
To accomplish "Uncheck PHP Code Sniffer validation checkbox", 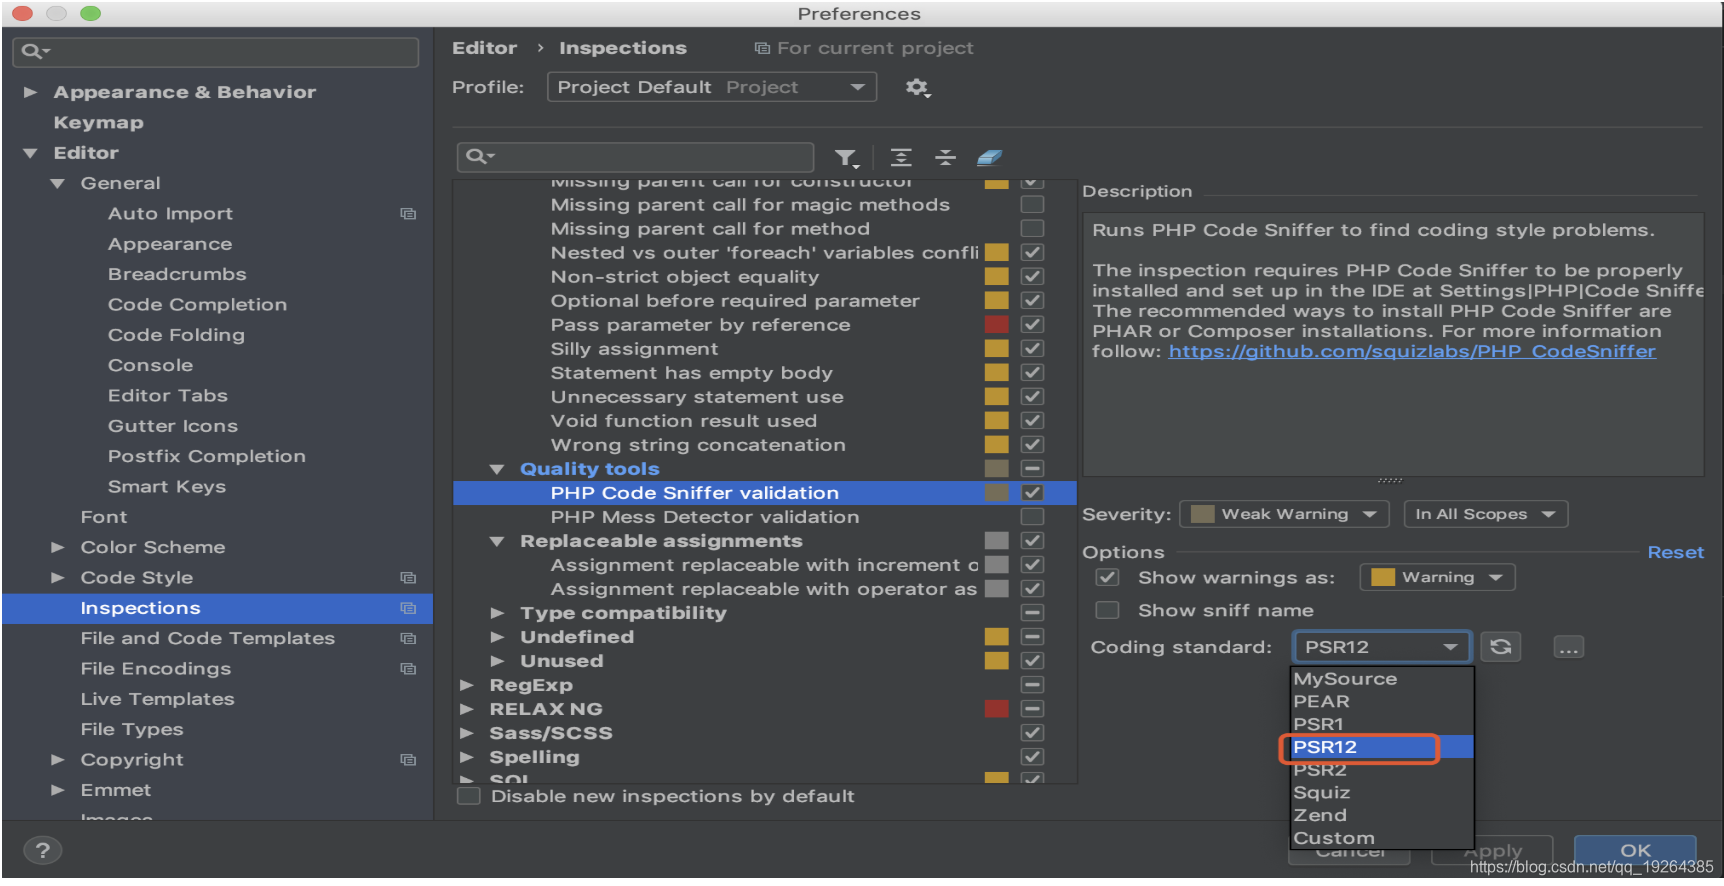I will [1032, 493].
